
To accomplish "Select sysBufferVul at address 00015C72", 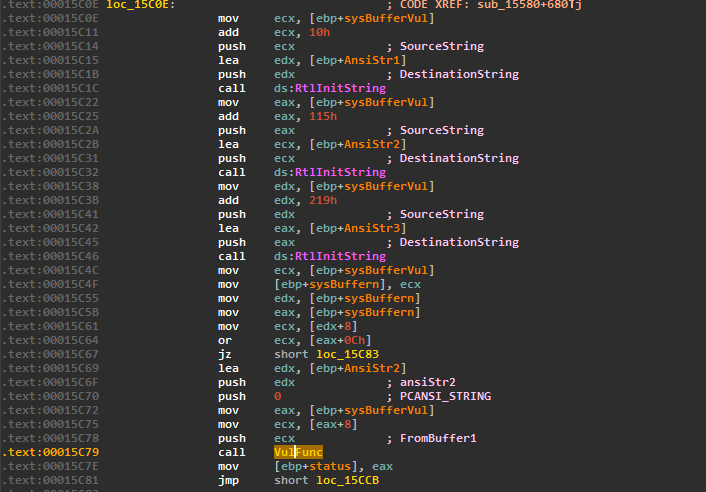I will pyautogui.click(x=386, y=410).
